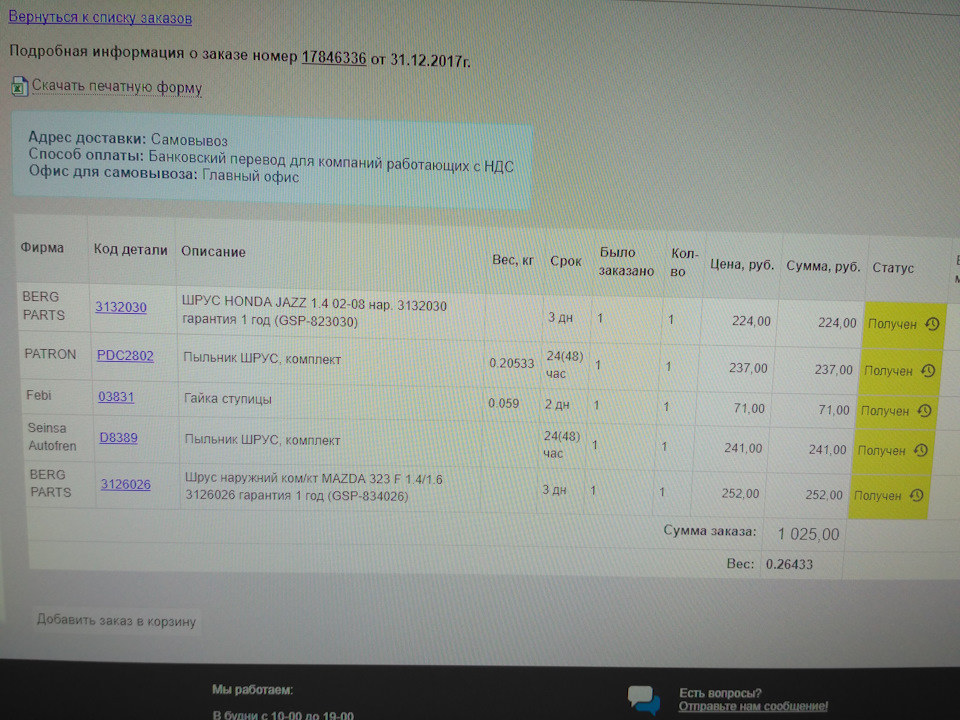This screenshot has height=720, width=960.
Task: Click Офис для самовывоза: Главный офис
Action: [x=164, y=174]
